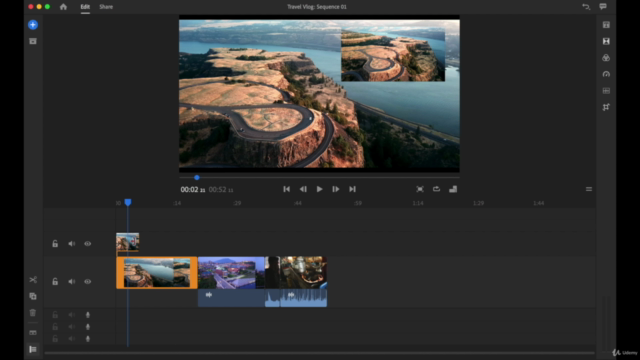This screenshot has width=640, height=360.
Task: Click the blue playhead marker on timeline ruler
Action: pos(128,202)
